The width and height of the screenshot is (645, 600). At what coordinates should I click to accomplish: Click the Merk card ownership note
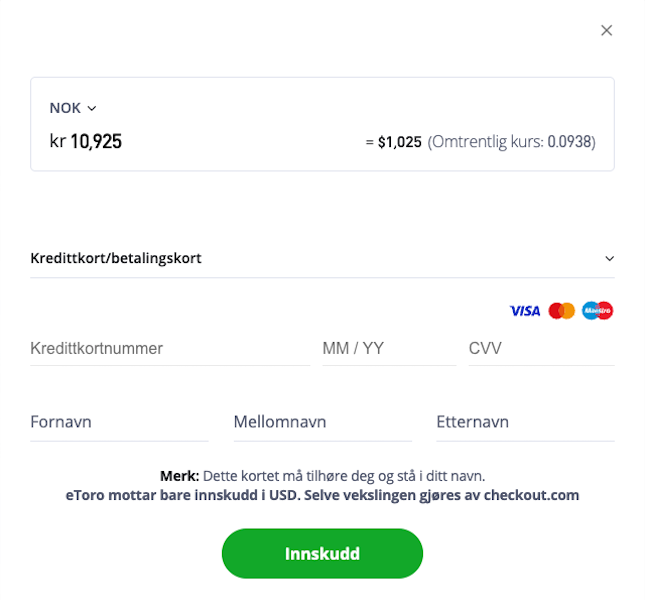(322, 476)
